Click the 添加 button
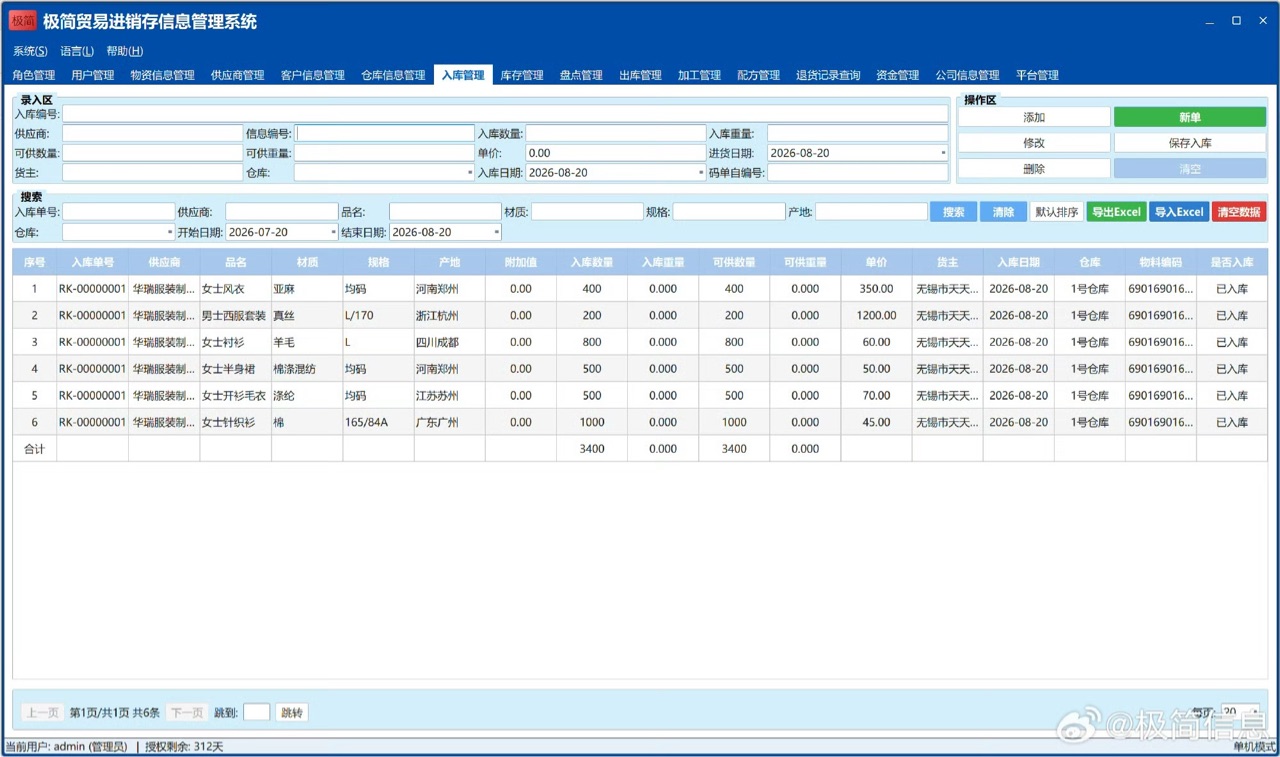This screenshot has width=1280, height=757. point(1034,117)
